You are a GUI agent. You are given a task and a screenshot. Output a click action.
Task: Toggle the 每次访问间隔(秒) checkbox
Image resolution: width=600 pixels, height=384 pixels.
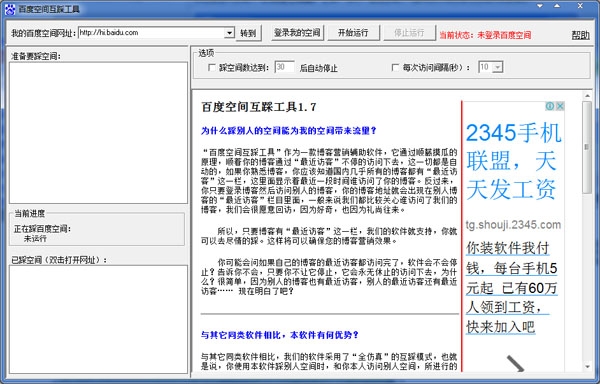click(x=395, y=68)
